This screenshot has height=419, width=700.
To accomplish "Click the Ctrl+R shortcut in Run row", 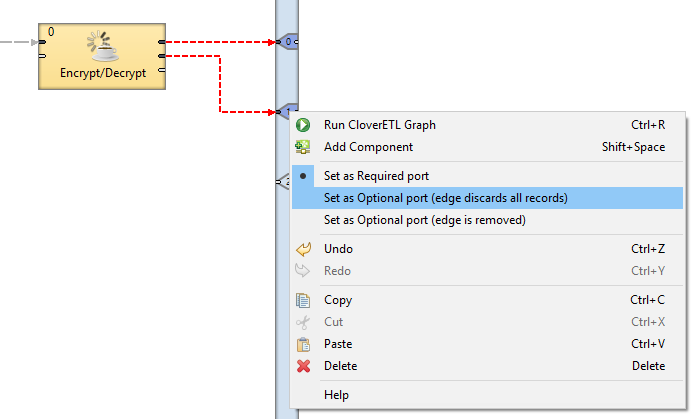I will [x=648, y=125].
